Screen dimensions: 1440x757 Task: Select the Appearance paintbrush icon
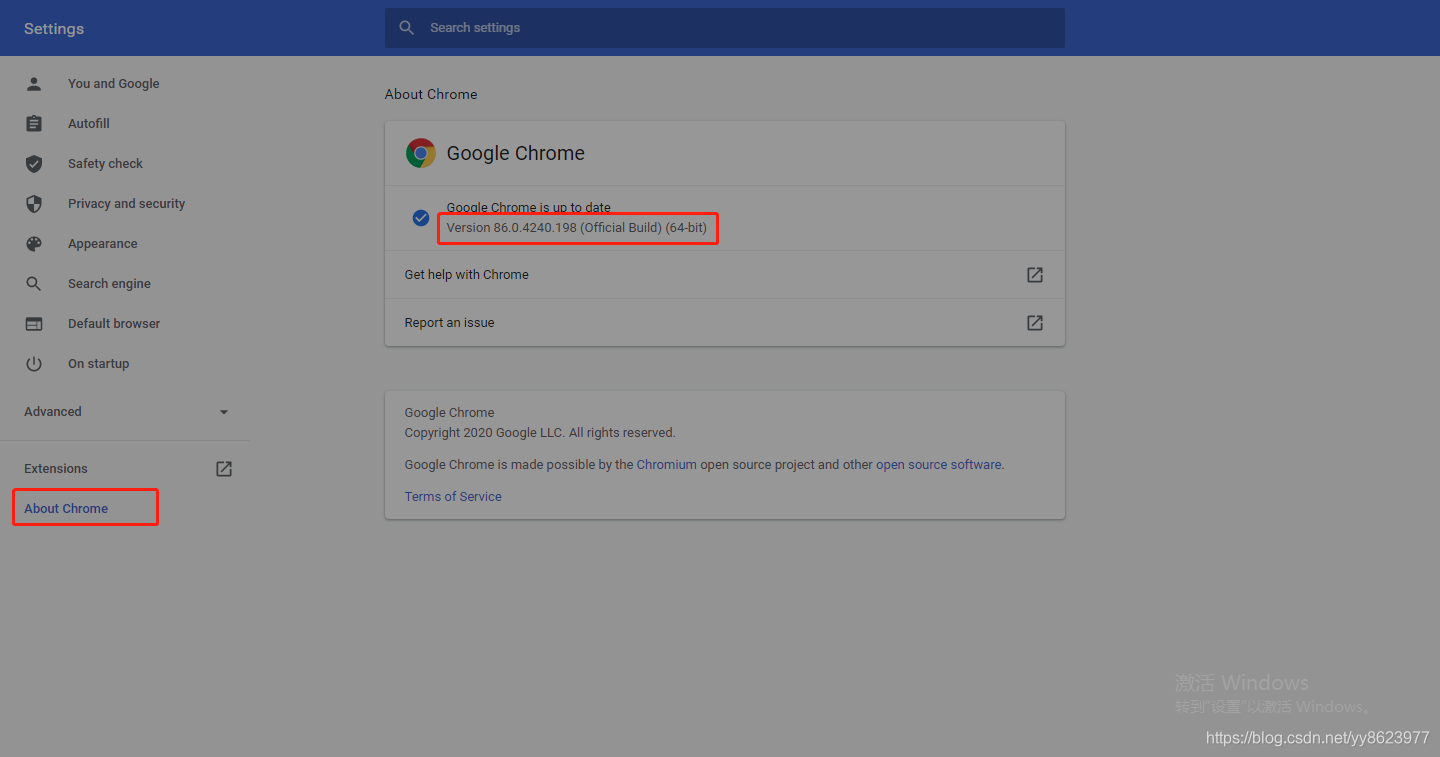[x=34, y=243]
